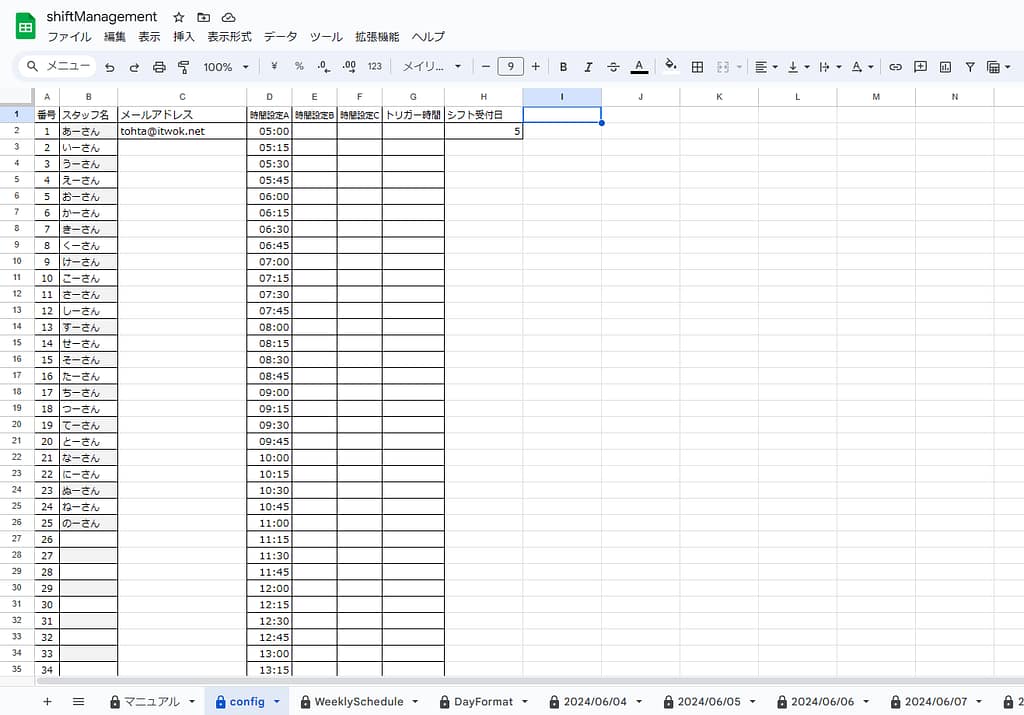Open the cell borders options
Viewport: 1024px width, 715px height.
(x=697, y=67)
